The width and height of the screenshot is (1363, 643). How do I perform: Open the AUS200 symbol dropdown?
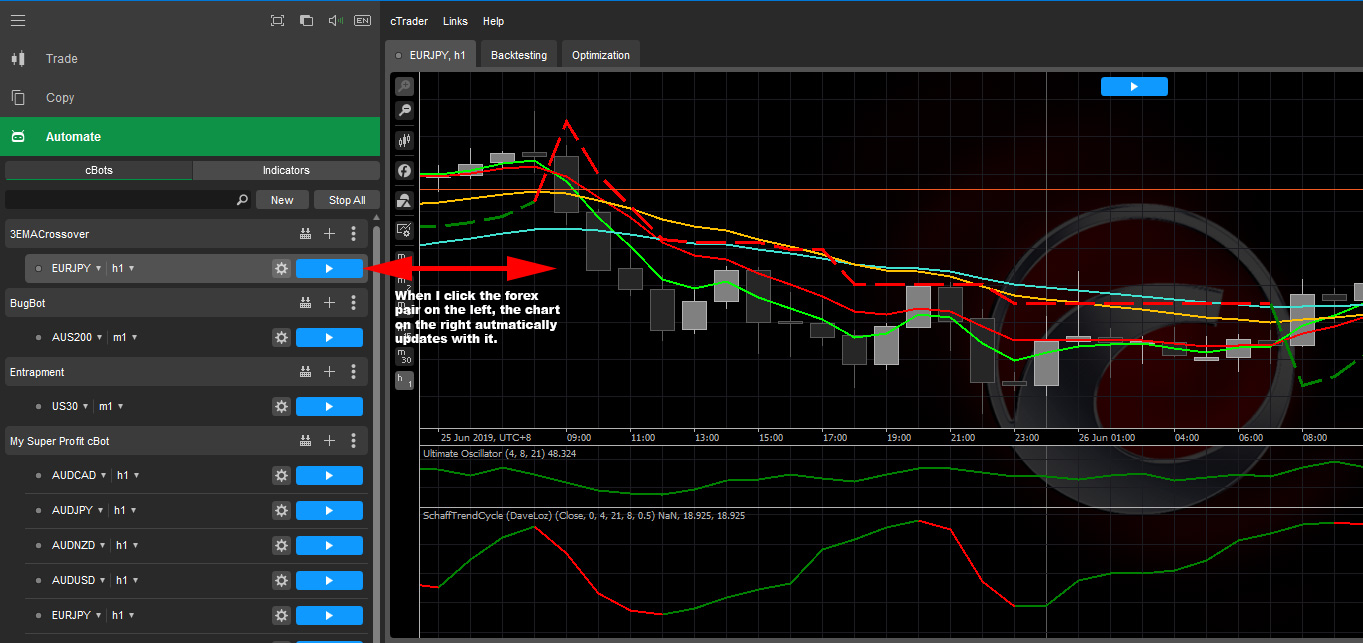pyautogui.click(x=77, y=337)
